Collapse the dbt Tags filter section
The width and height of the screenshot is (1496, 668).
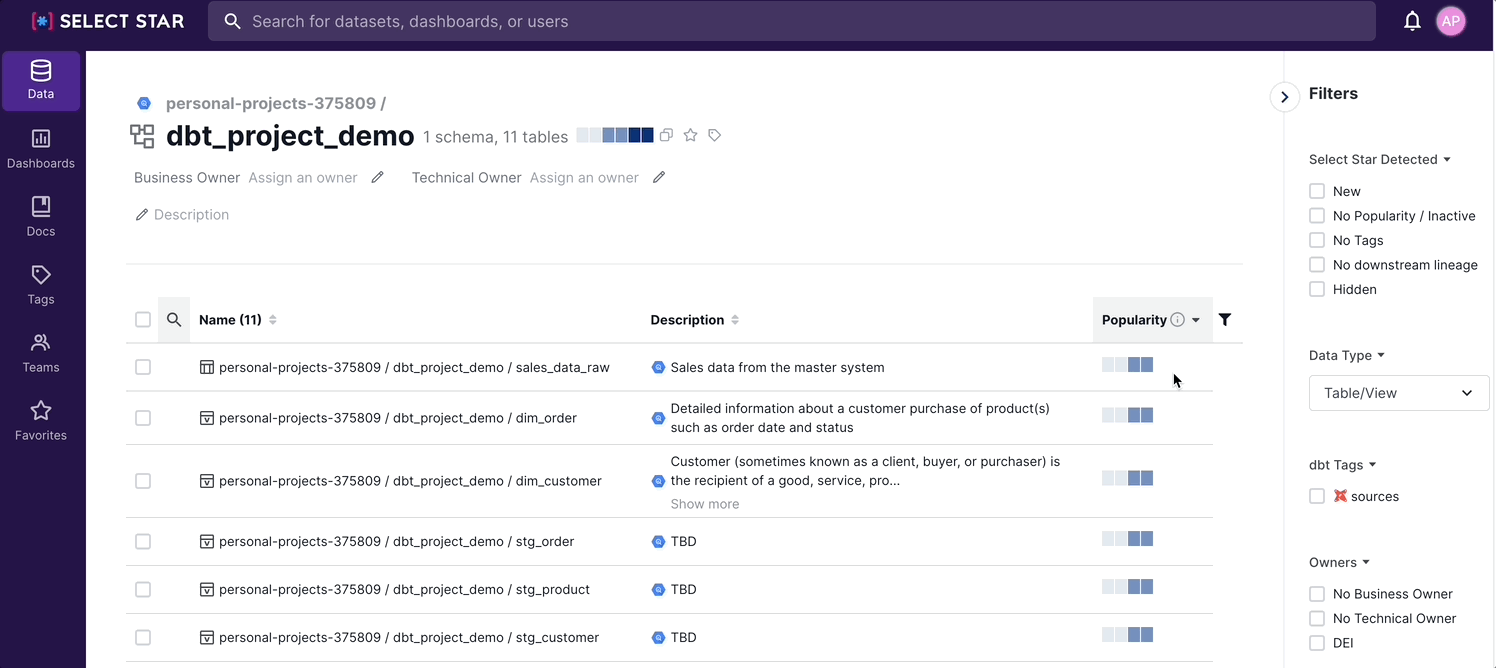coord(1343,465)
